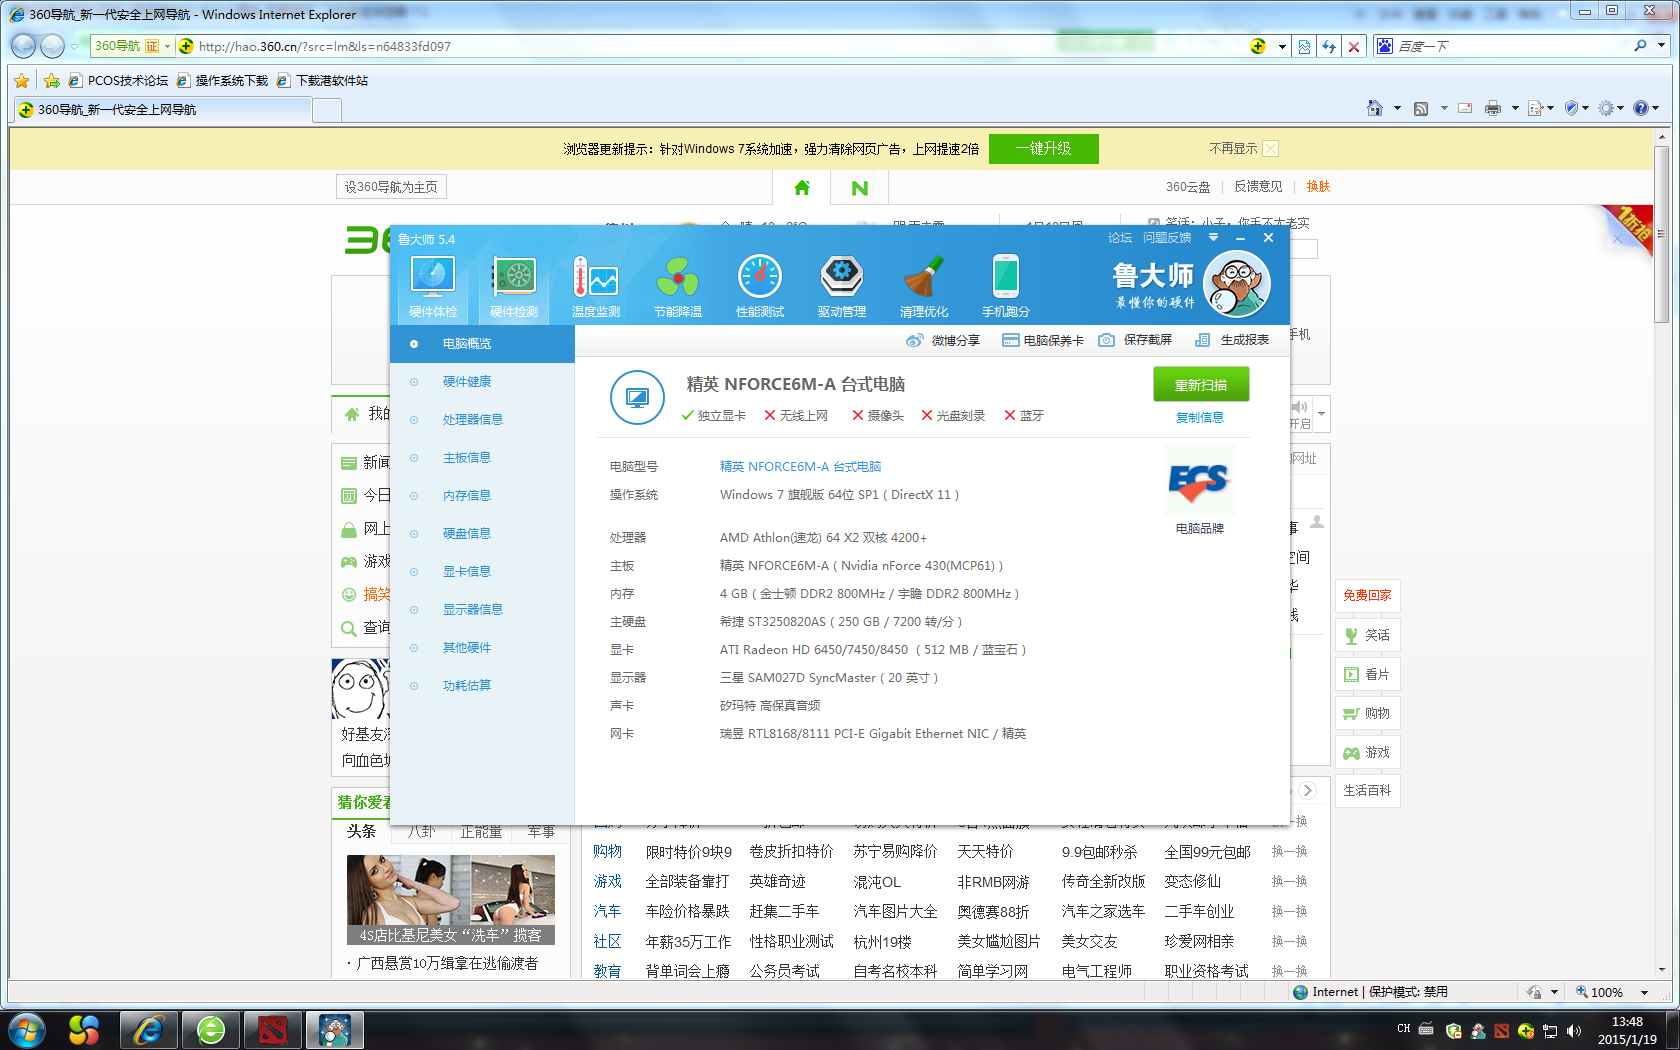The image size is (1680, 1050).
Task: Click the 精英 NFORCE6M-A model link
Action: [800, 467]
